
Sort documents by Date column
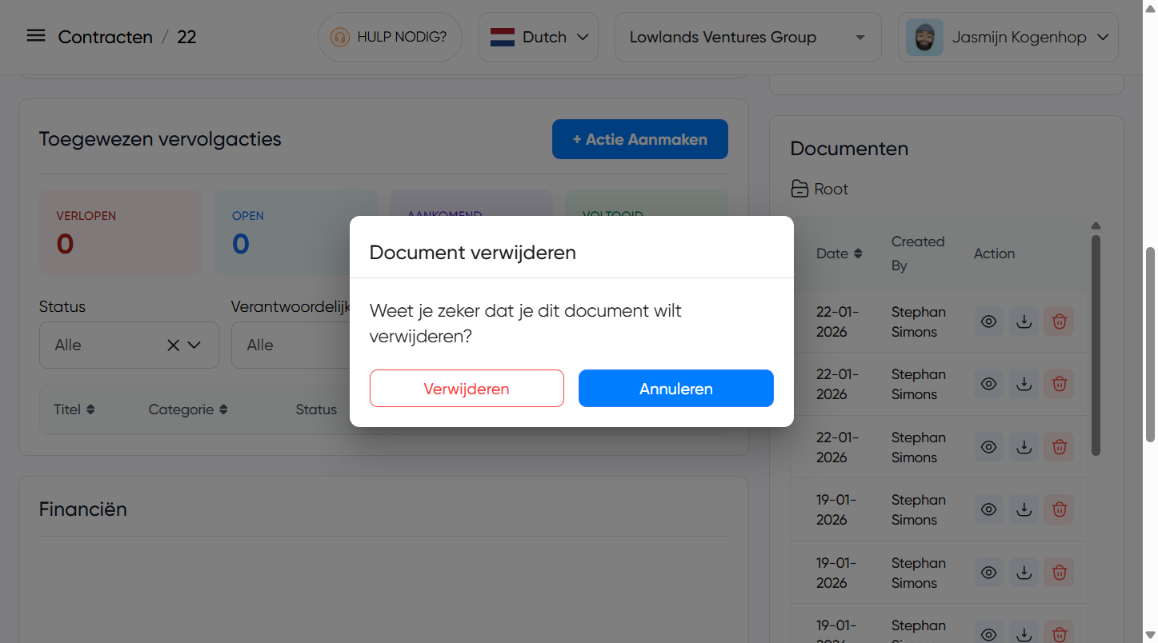838,254
